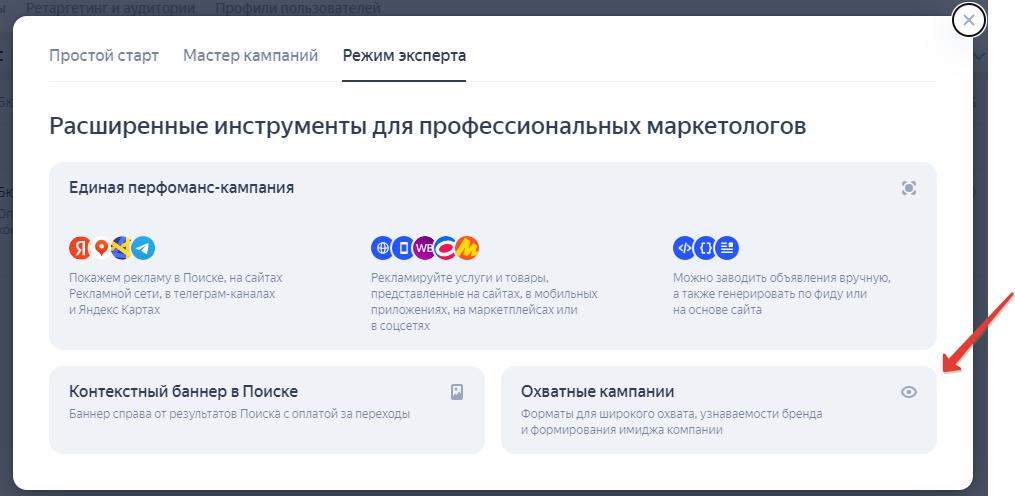Click the curly braces feed icon
1015x496 pixels.
pyautogui.click(x=706, y=247)
